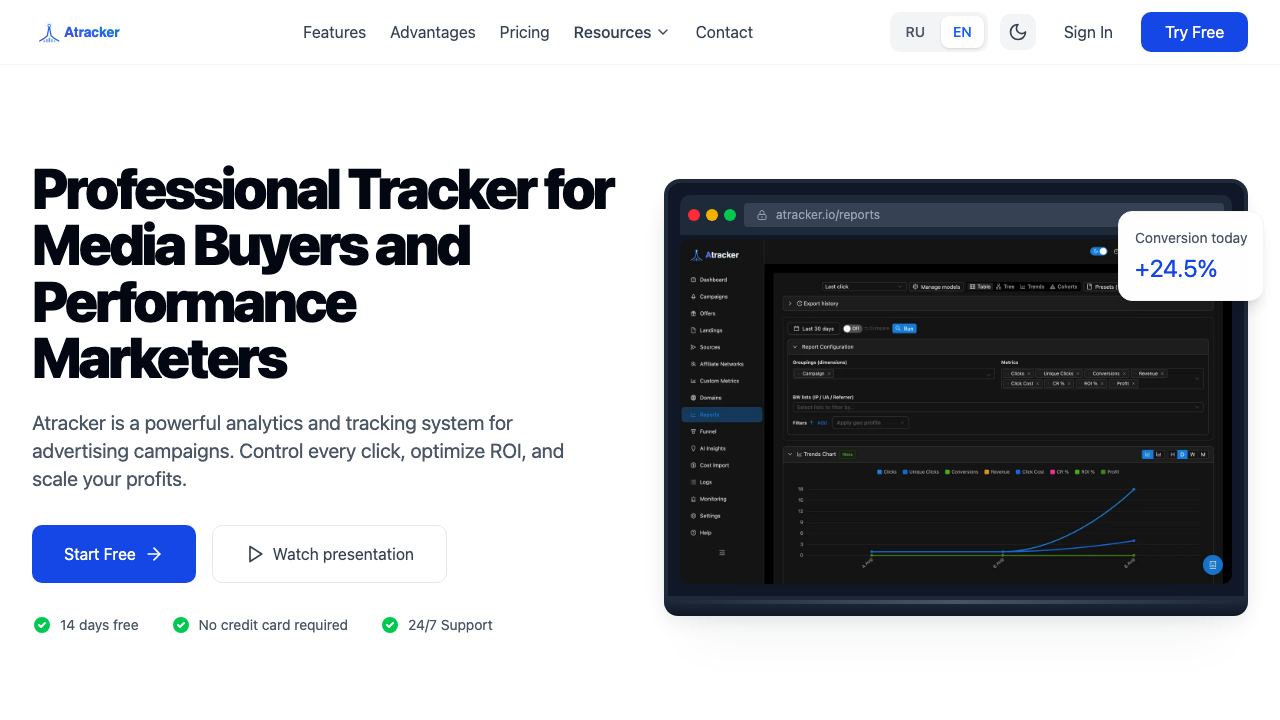
Task: Click the yellow window dot in mockup
Action: pyautogui.click(x=712, y=215)
